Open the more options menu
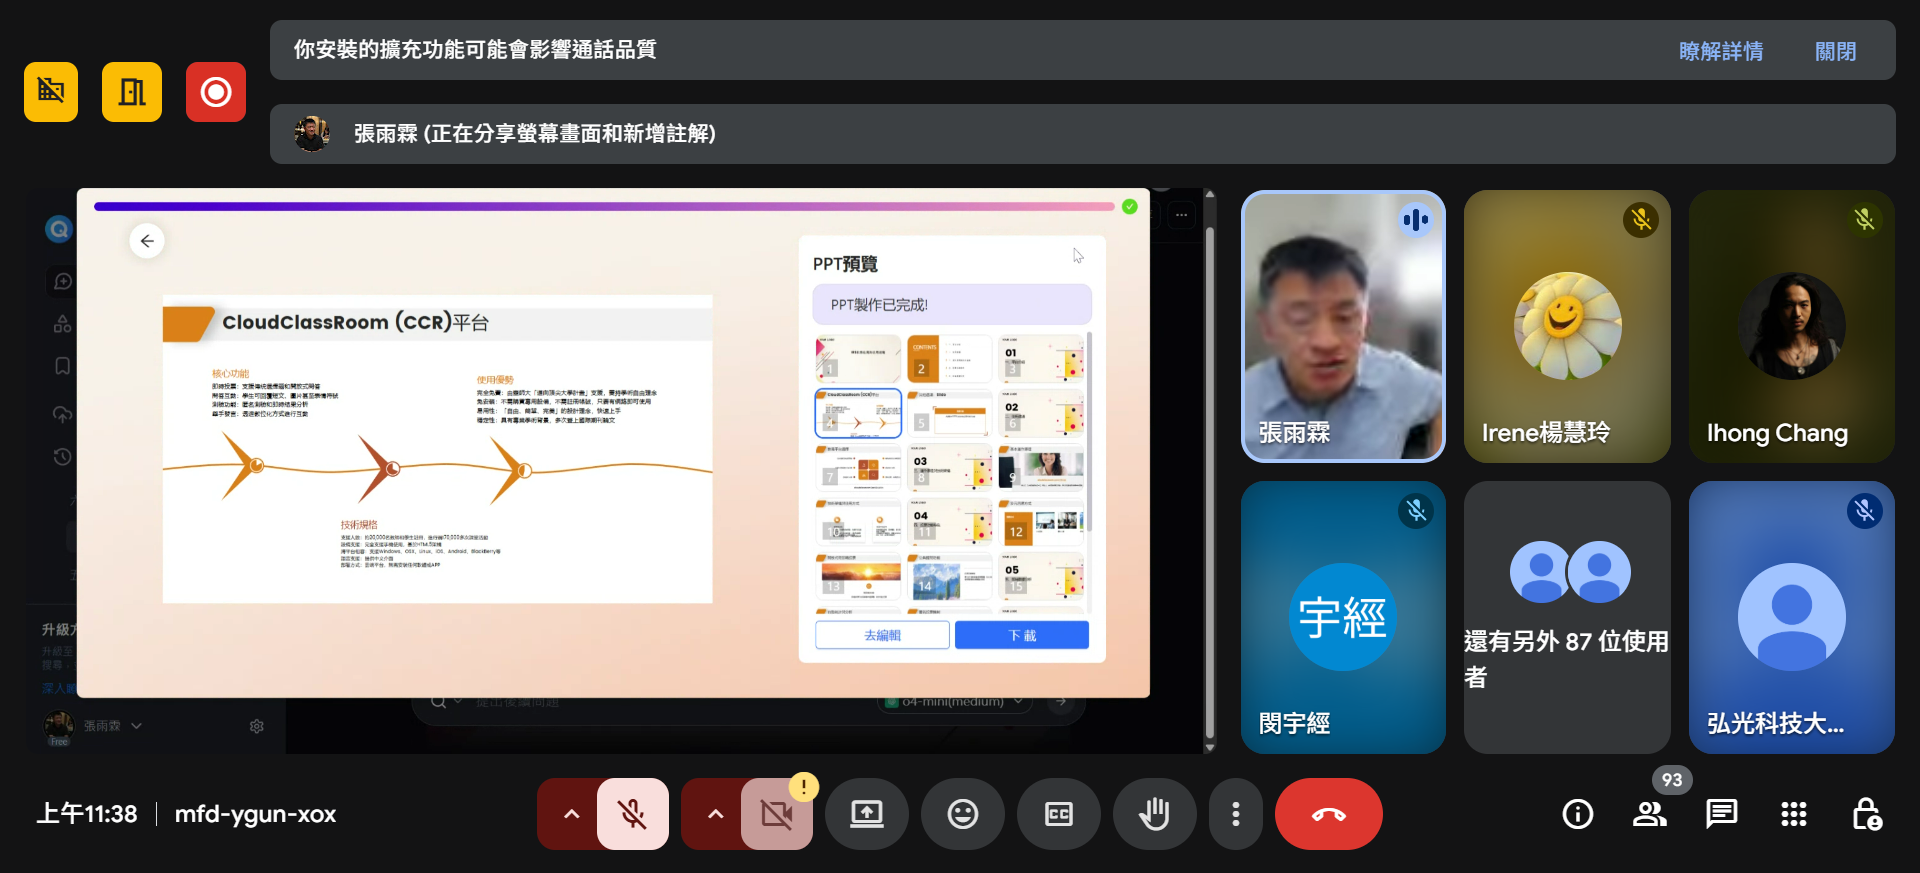Image resolution: width=1920 pixels, height=873 pixels. click(x=1236, y=814)
